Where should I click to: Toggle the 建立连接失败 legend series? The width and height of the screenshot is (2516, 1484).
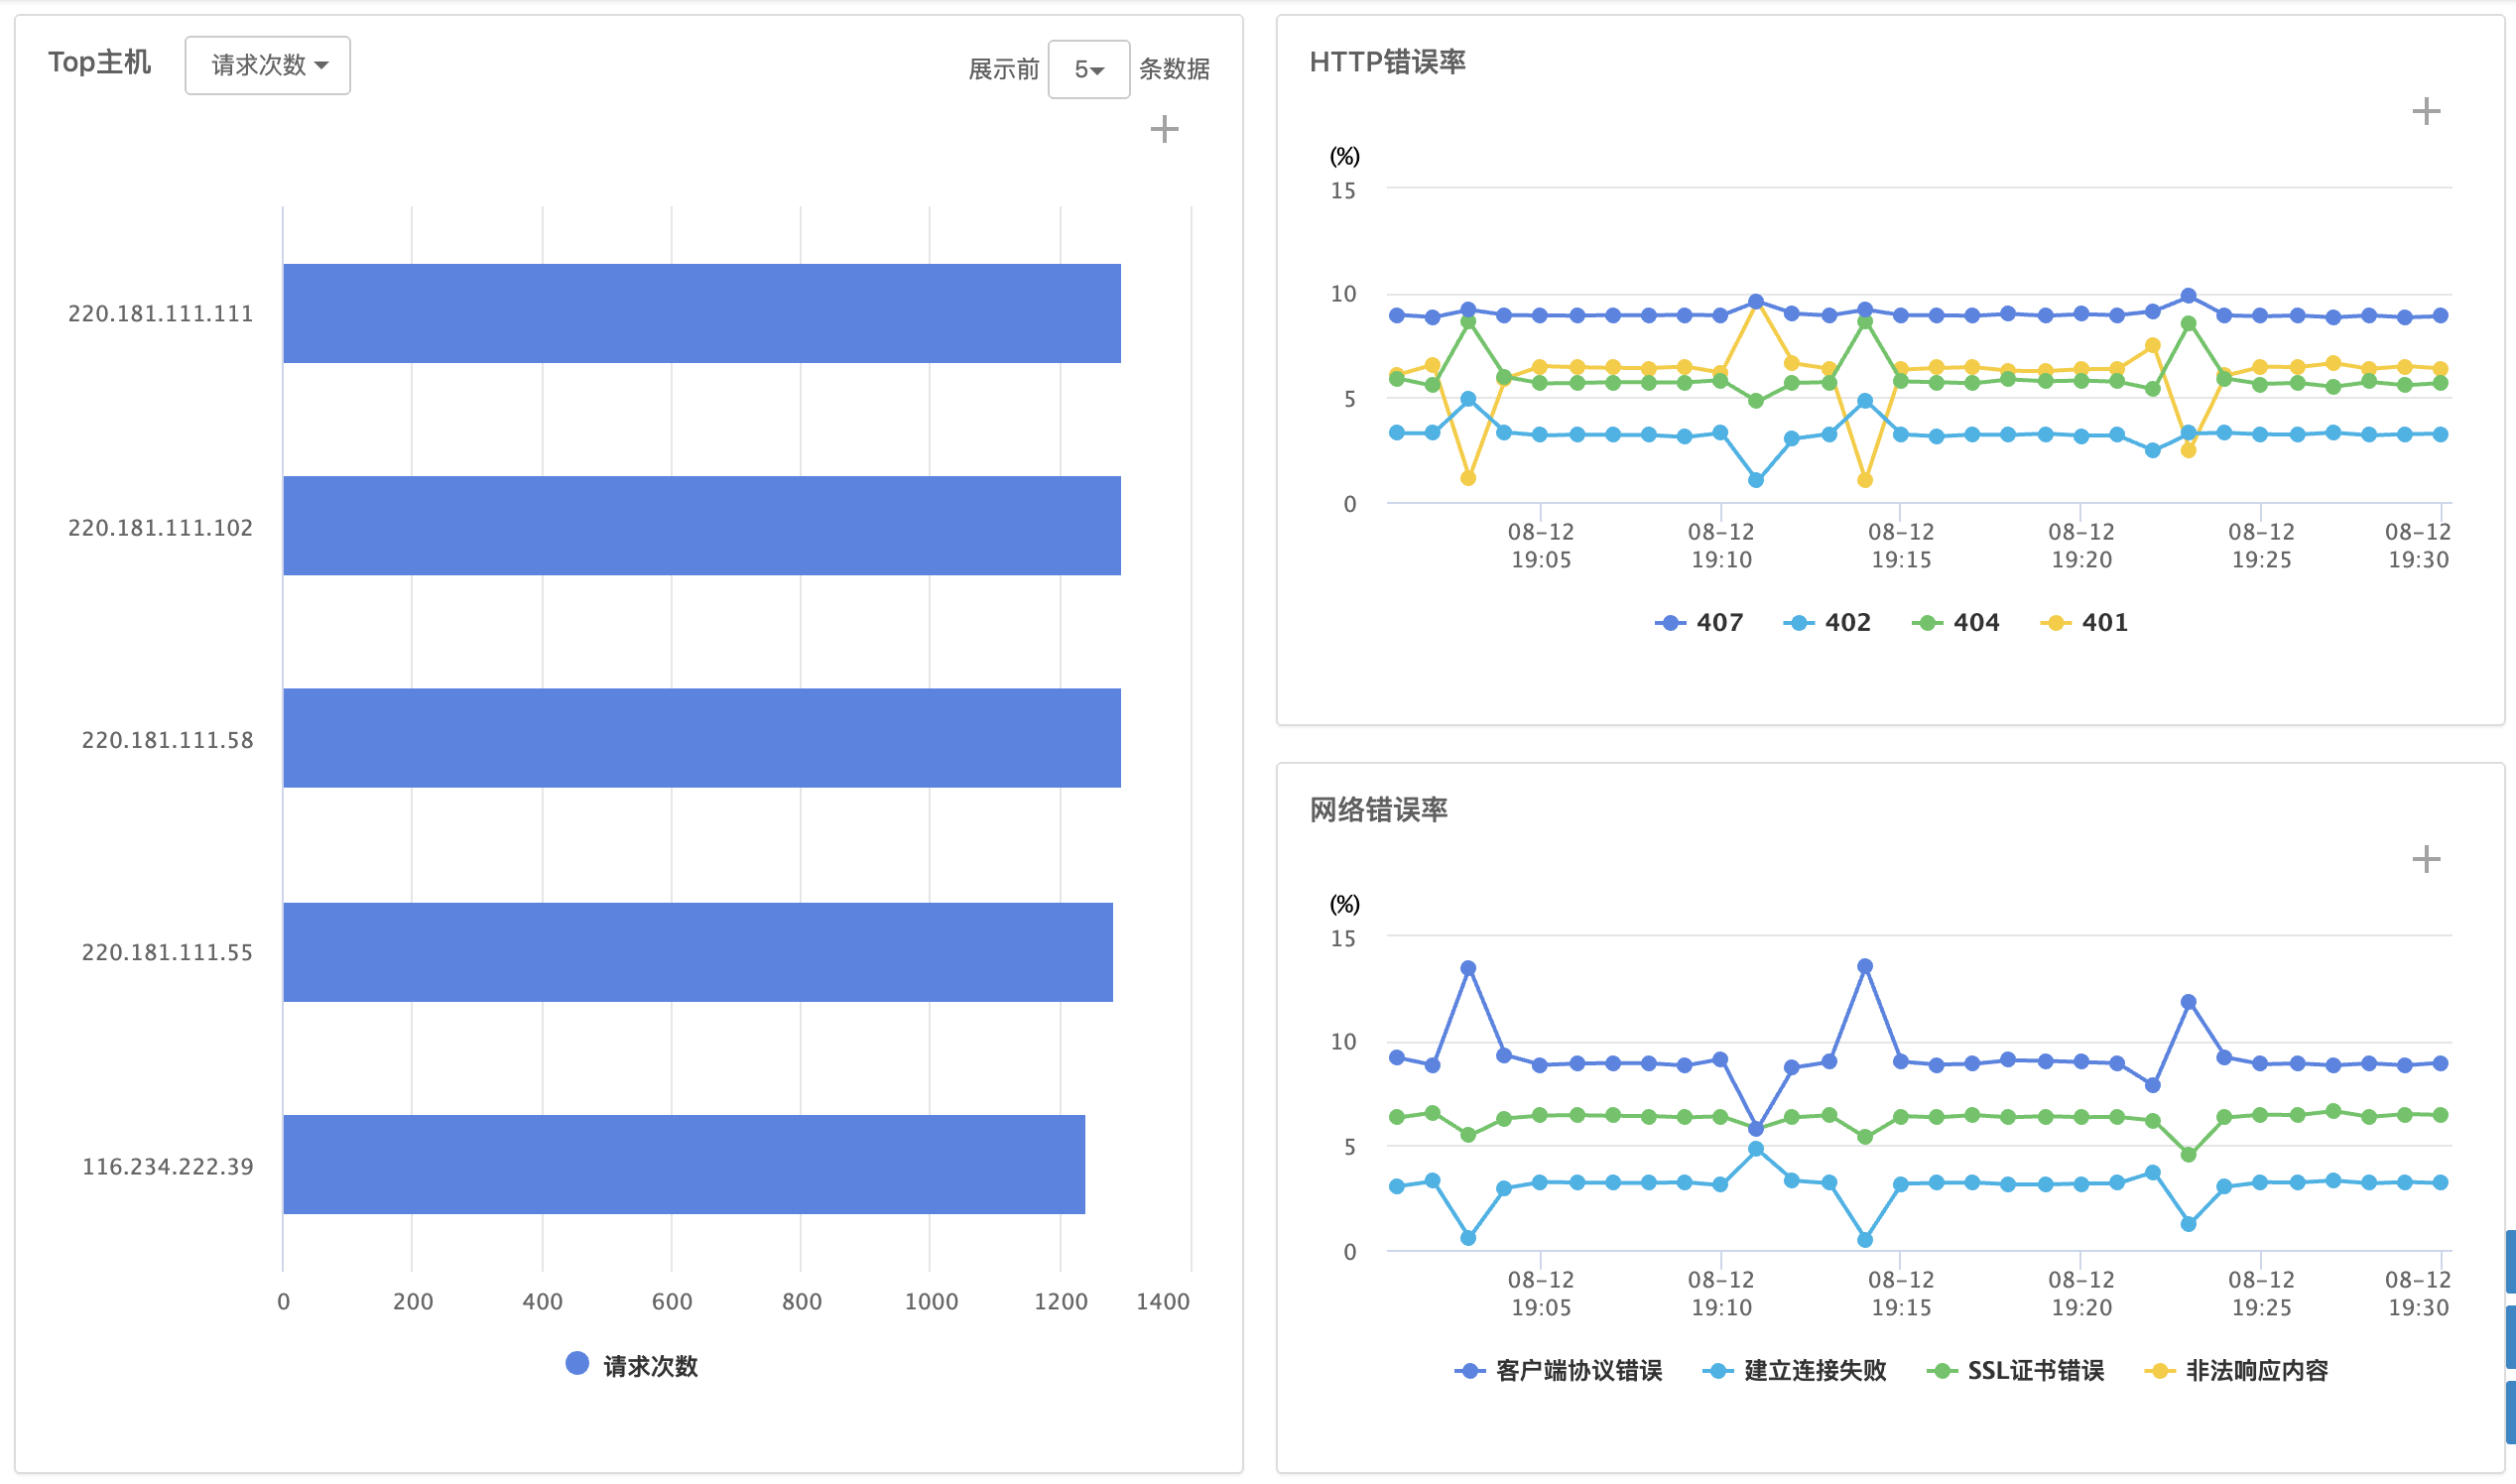point(1795,1371)
